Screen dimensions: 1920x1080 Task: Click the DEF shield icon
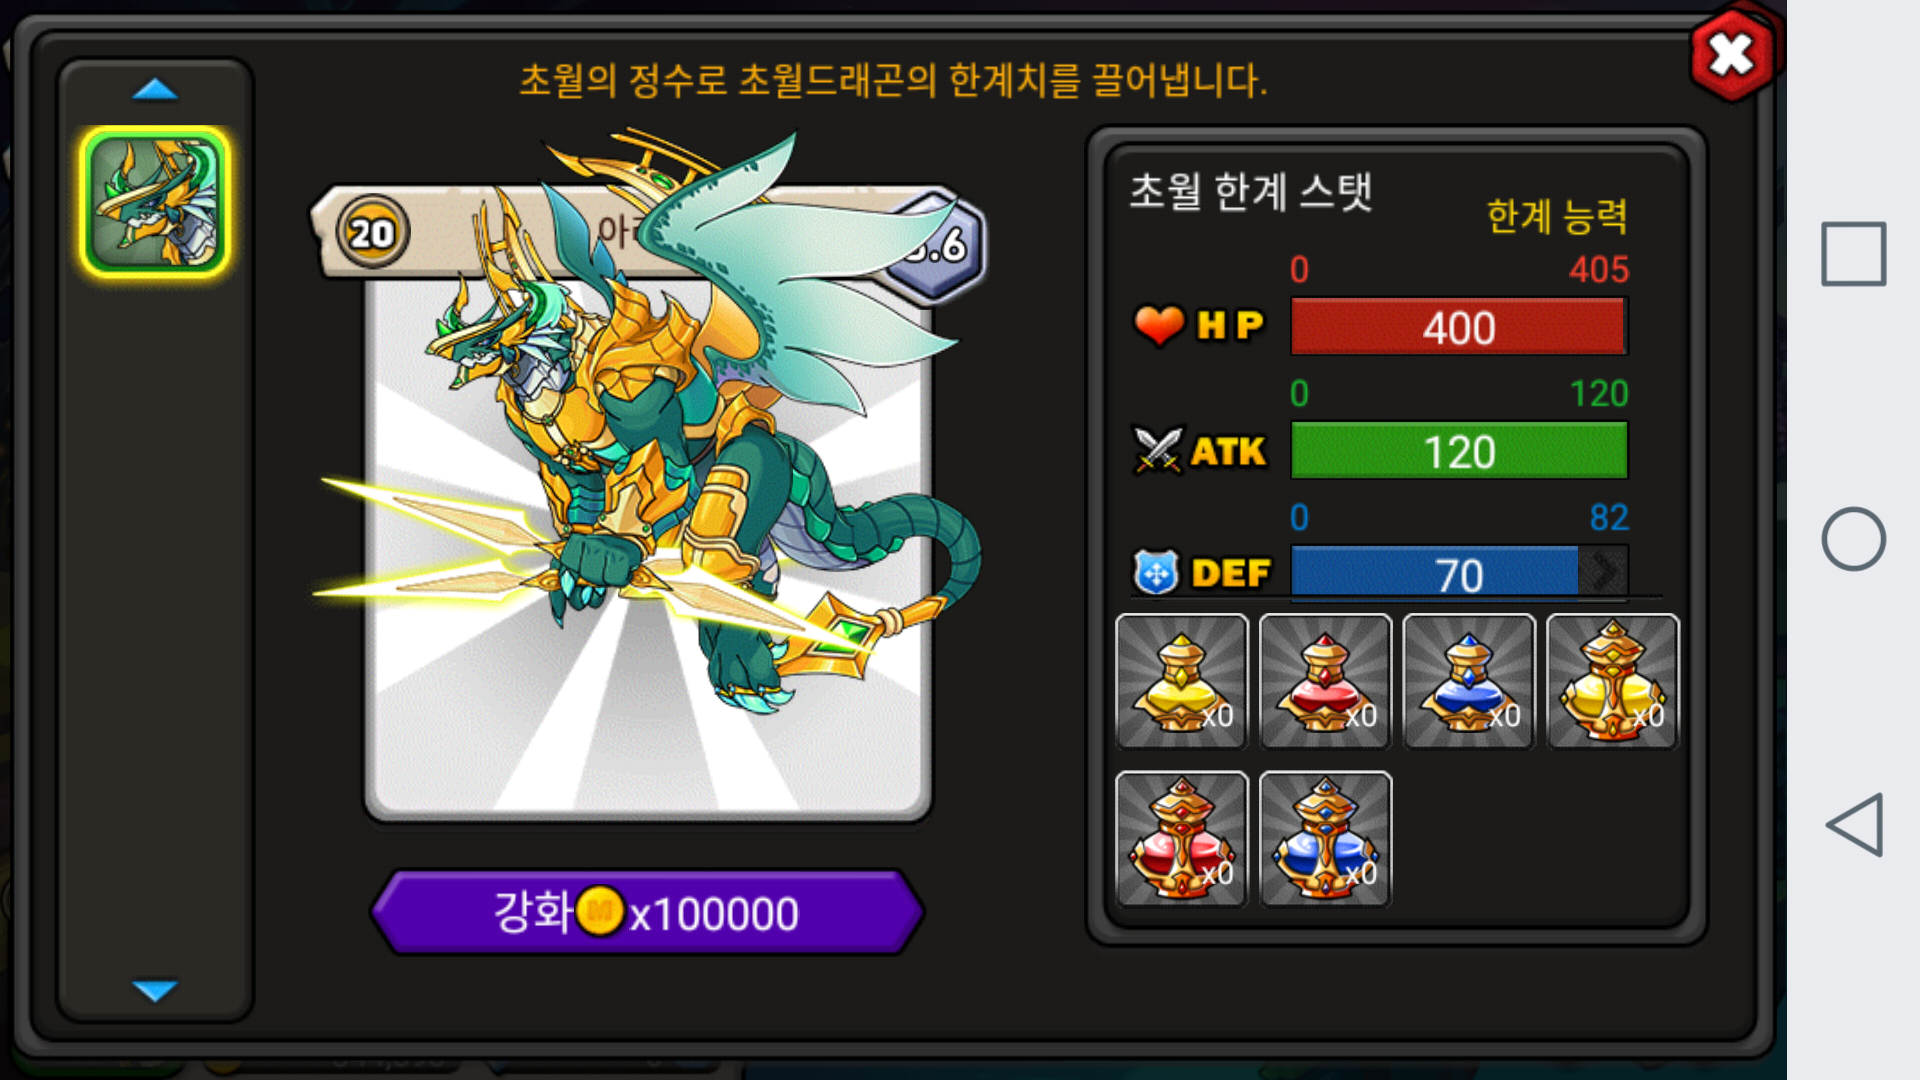1157,573
